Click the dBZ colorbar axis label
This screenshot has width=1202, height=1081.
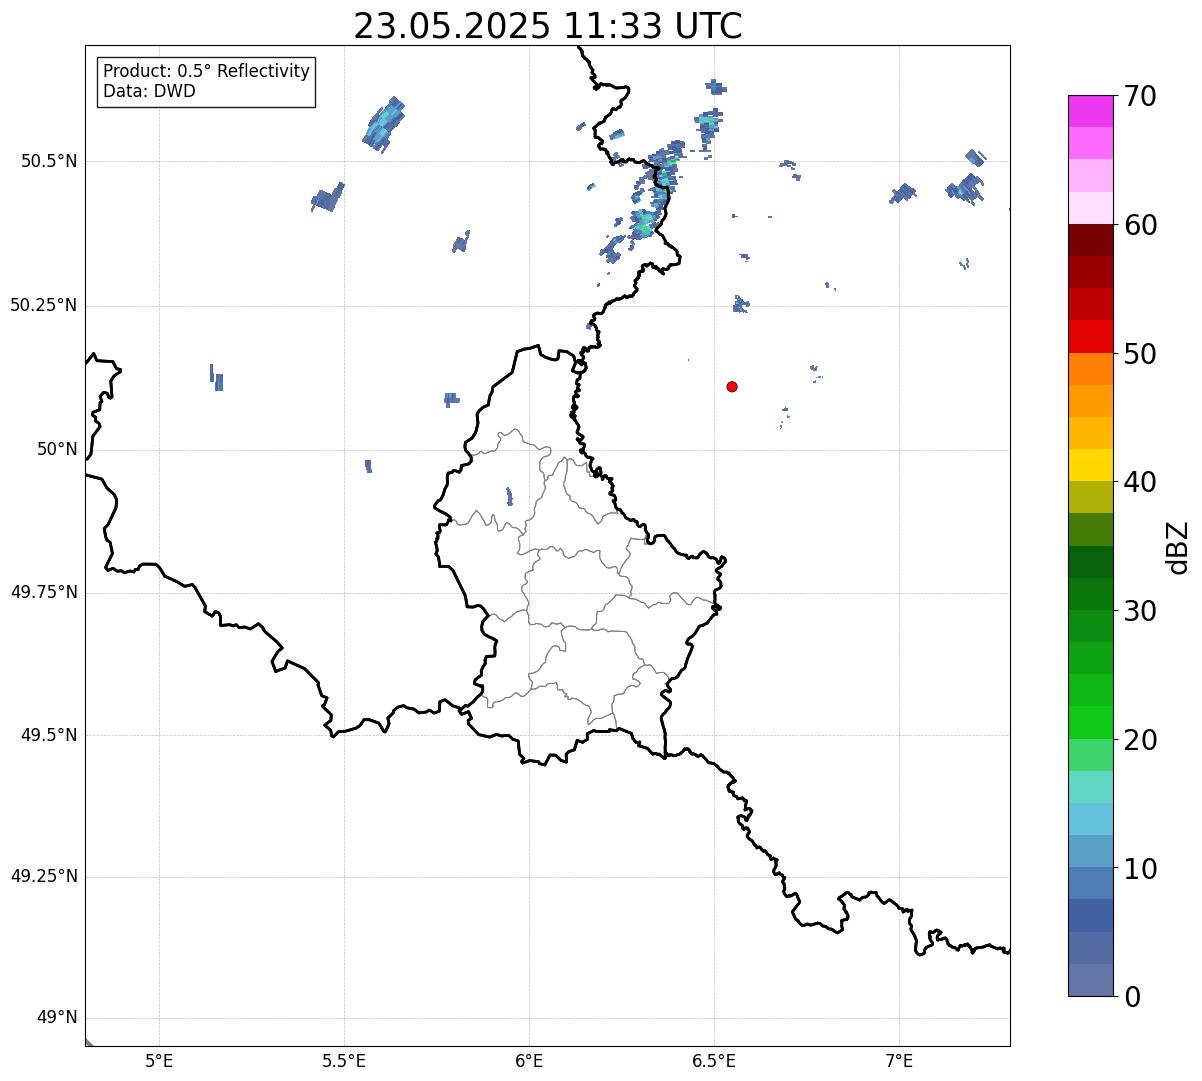pos(1179,547)
